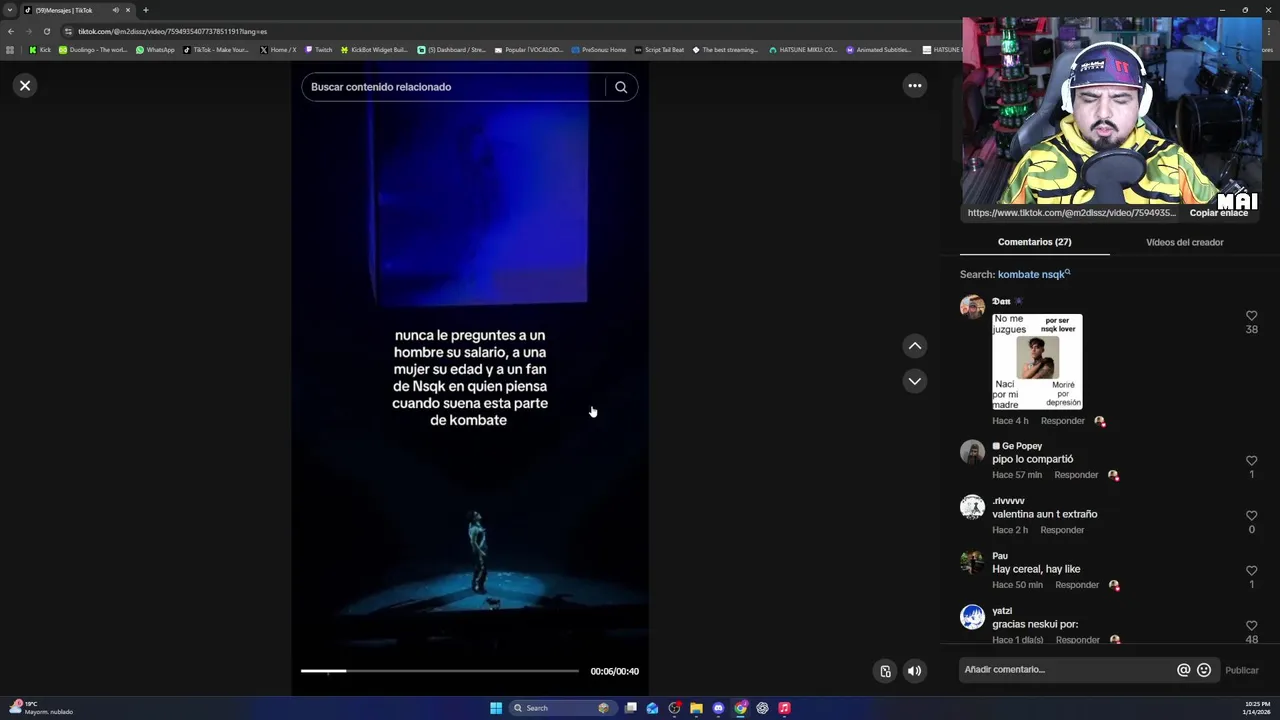Click Copiar enlace button
Viewport: 1280px width, 720px height.
point(1218,213)
